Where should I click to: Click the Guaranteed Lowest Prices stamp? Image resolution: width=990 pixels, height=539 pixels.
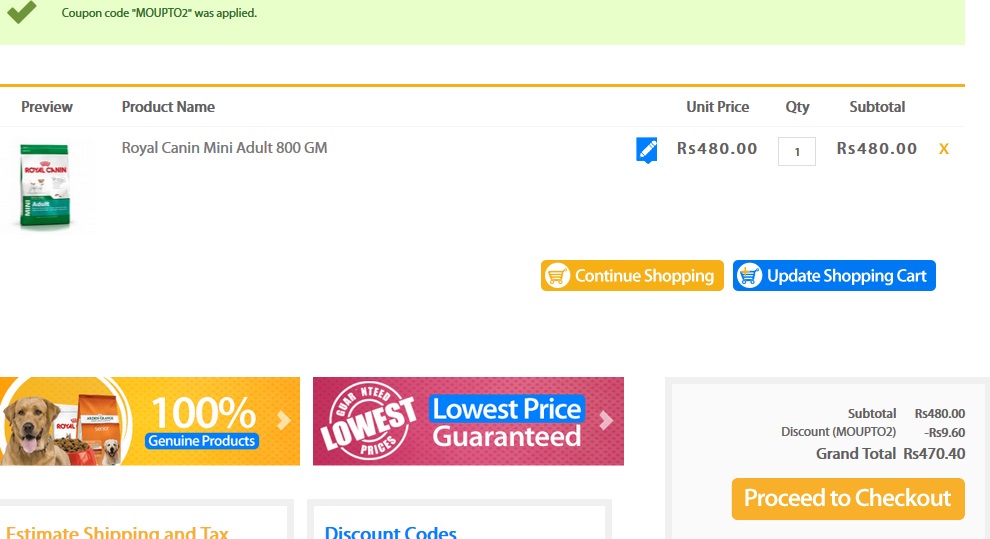coord(369,421)
